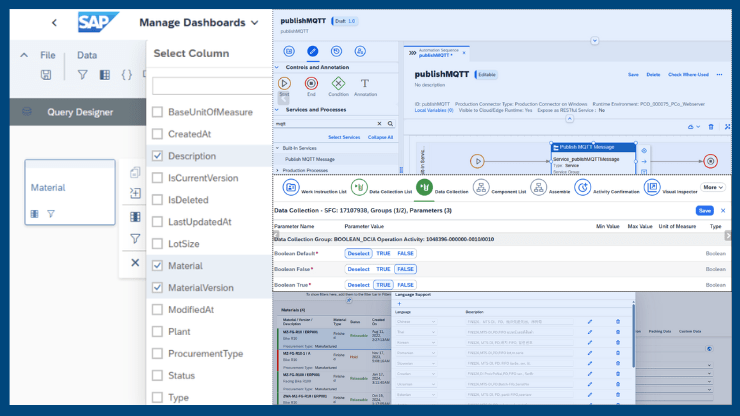740x416 pixels.
Task: Click the Work Instruction List icon
Action: pos(291,187)
